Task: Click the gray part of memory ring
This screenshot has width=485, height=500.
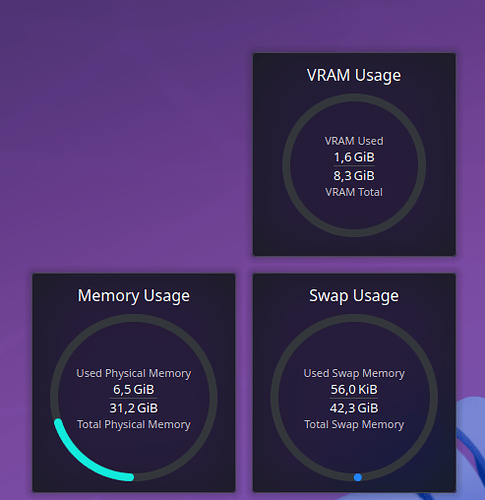Action: 134,318
